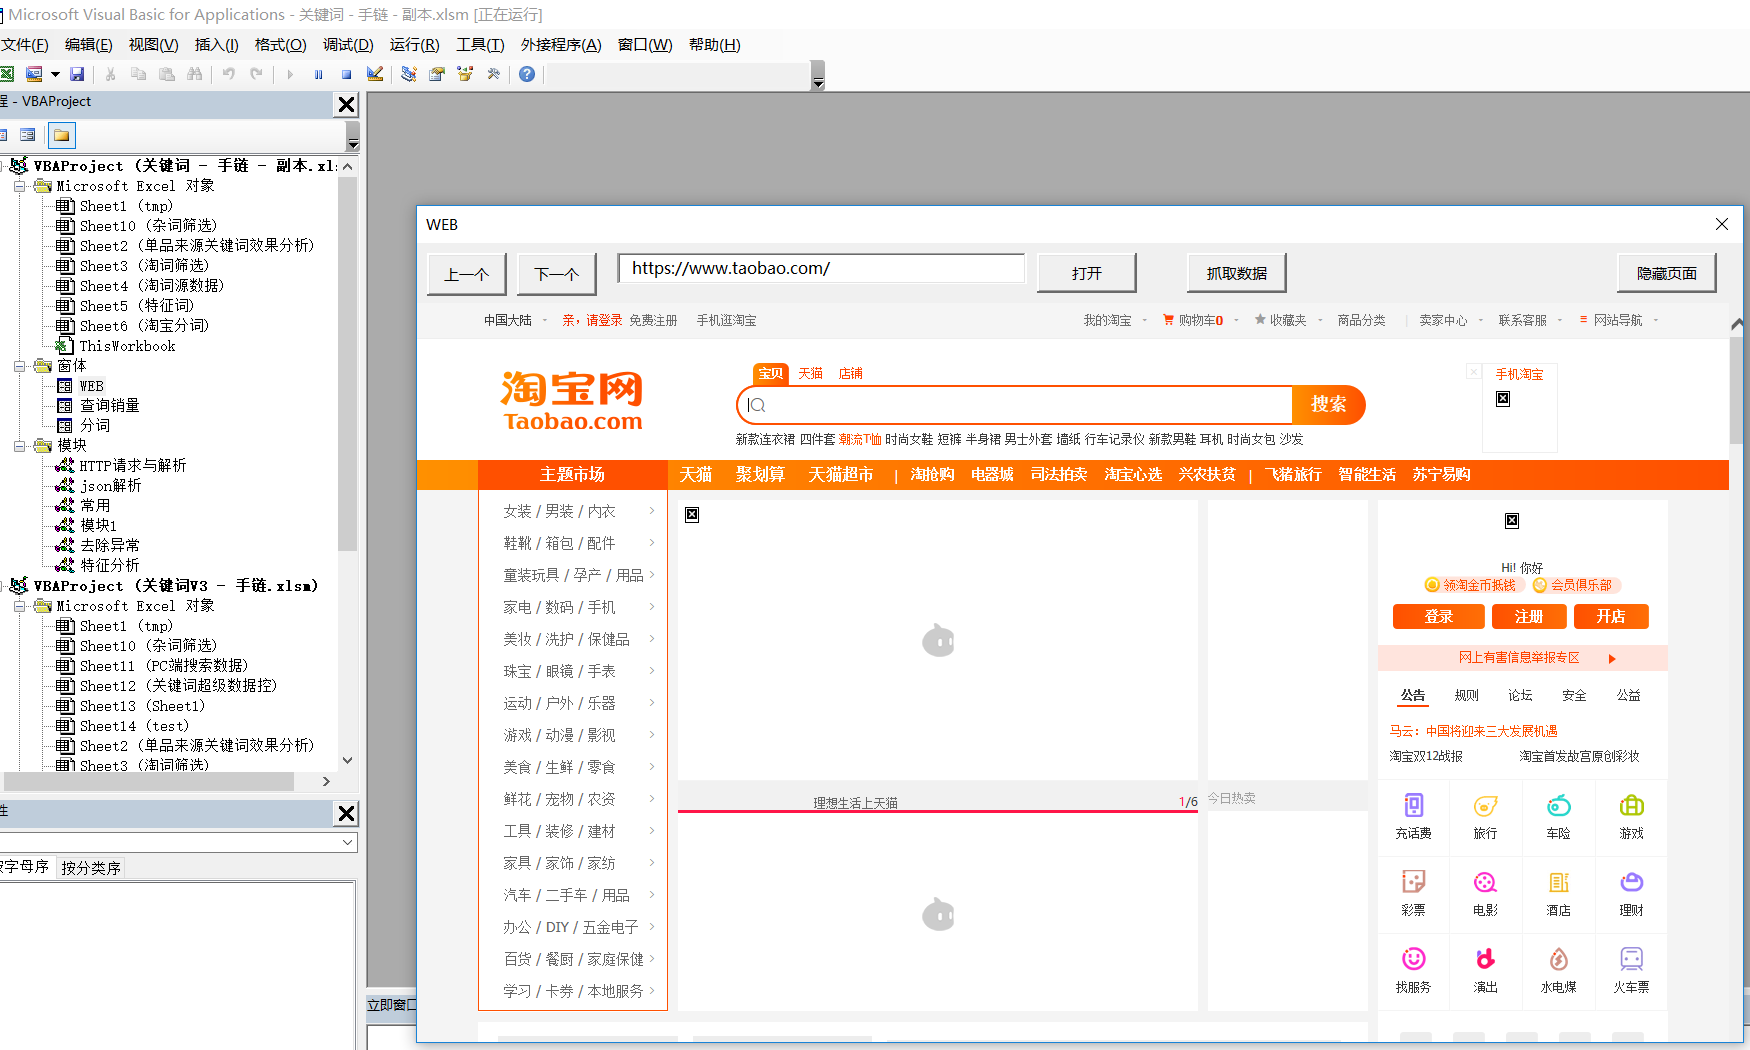This screenshot has height=1050, width=1750.
Task: Open the 文件(F) menu
Action: point(24,45)
